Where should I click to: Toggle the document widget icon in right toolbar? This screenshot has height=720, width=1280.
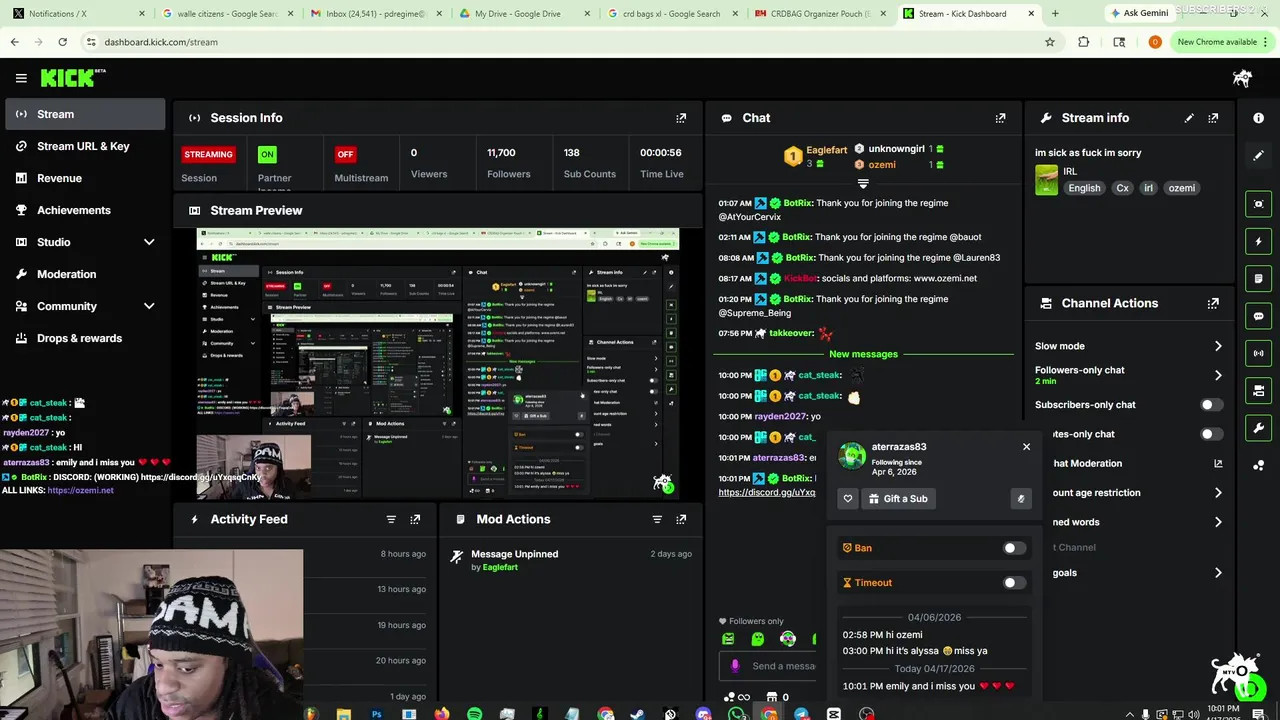coord(1258,278)
